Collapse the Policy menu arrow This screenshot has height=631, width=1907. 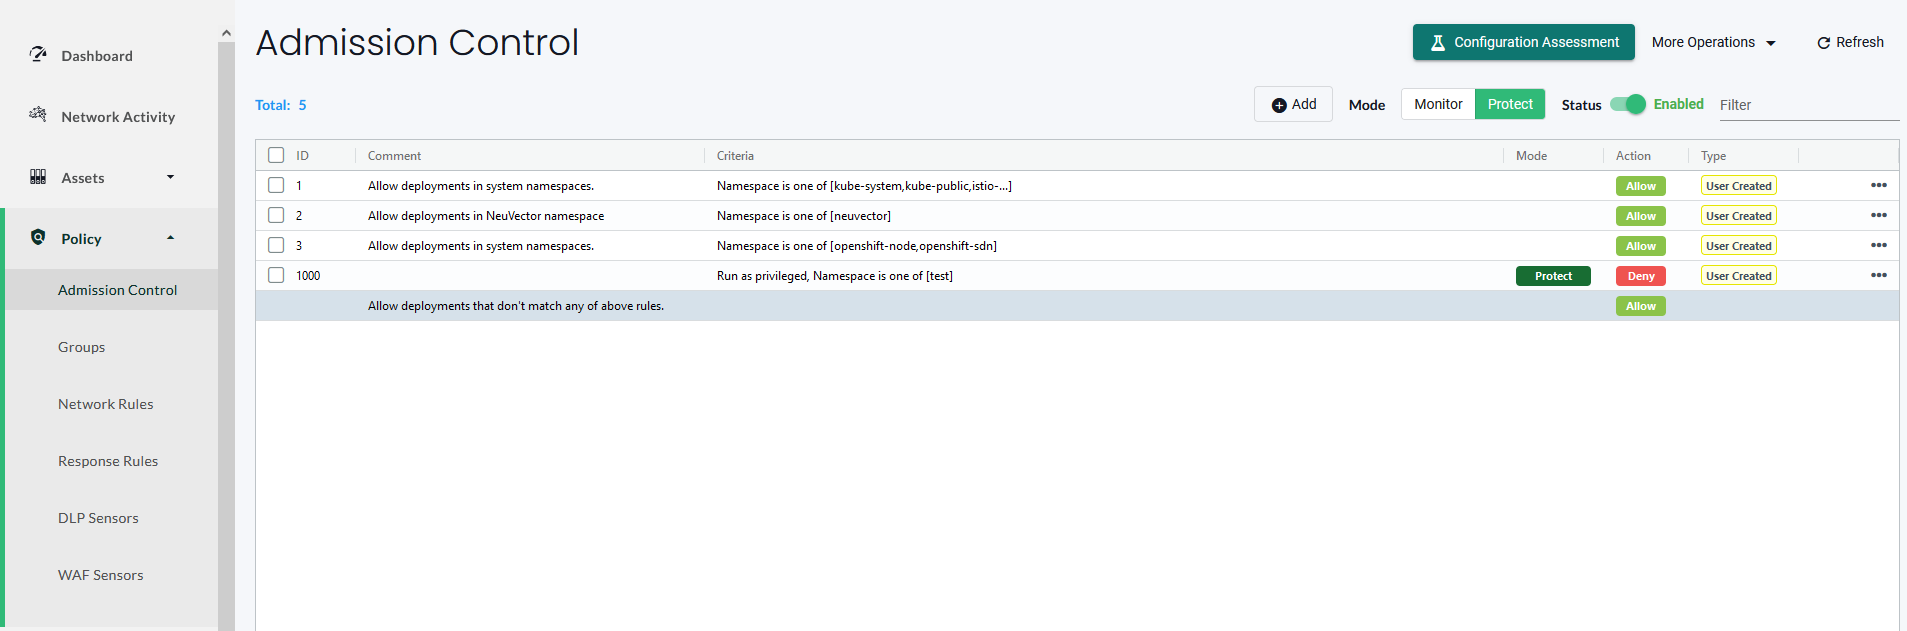pyautogui.click(x=170, y=238)
